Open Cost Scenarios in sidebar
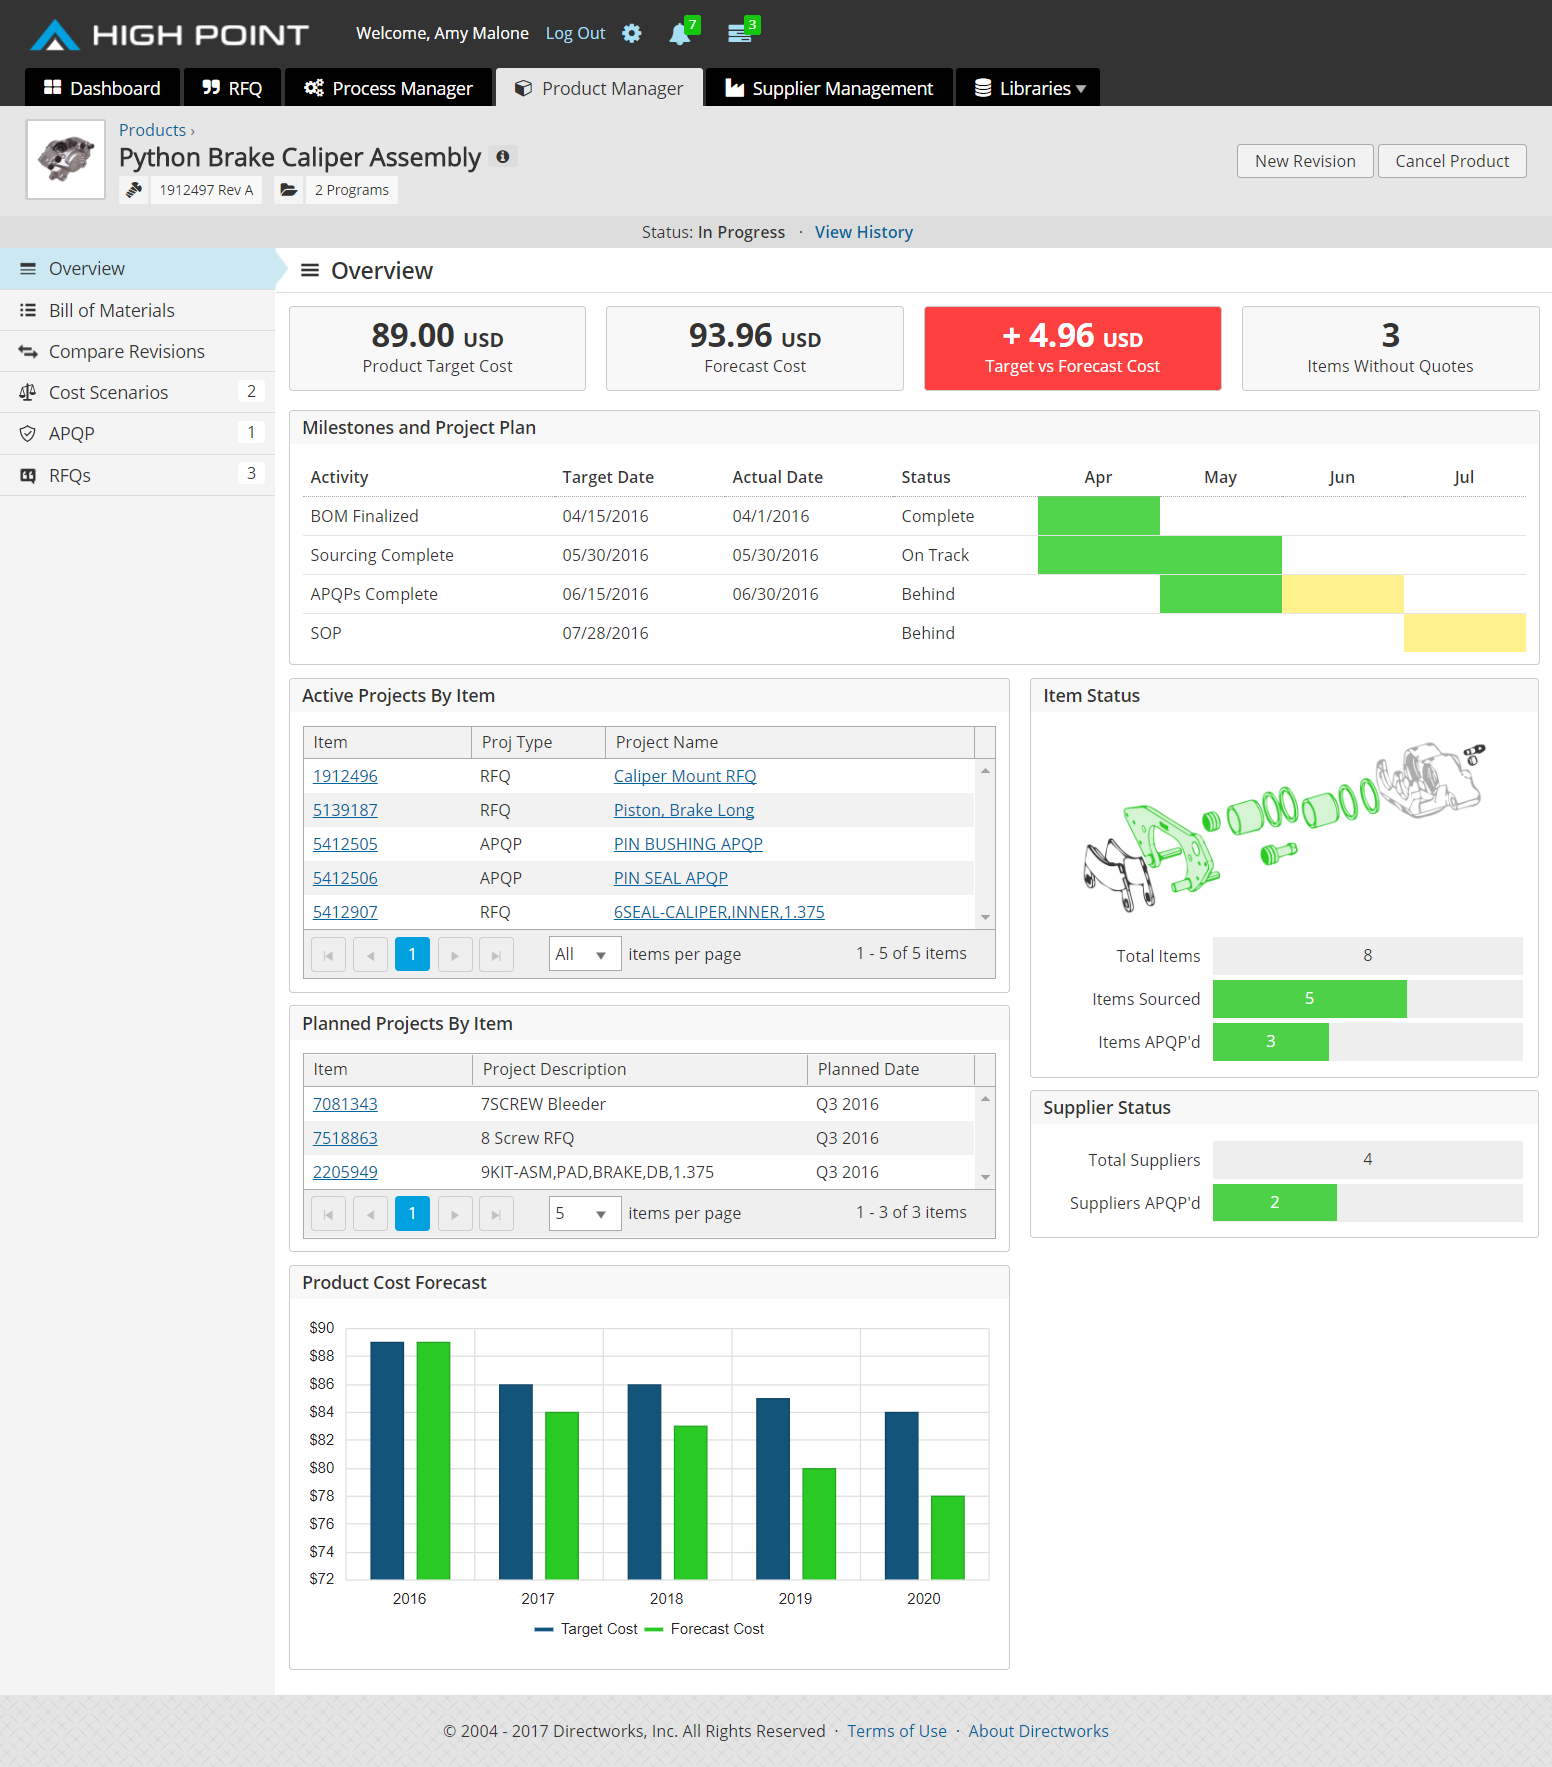 click(x=108, y=392)
